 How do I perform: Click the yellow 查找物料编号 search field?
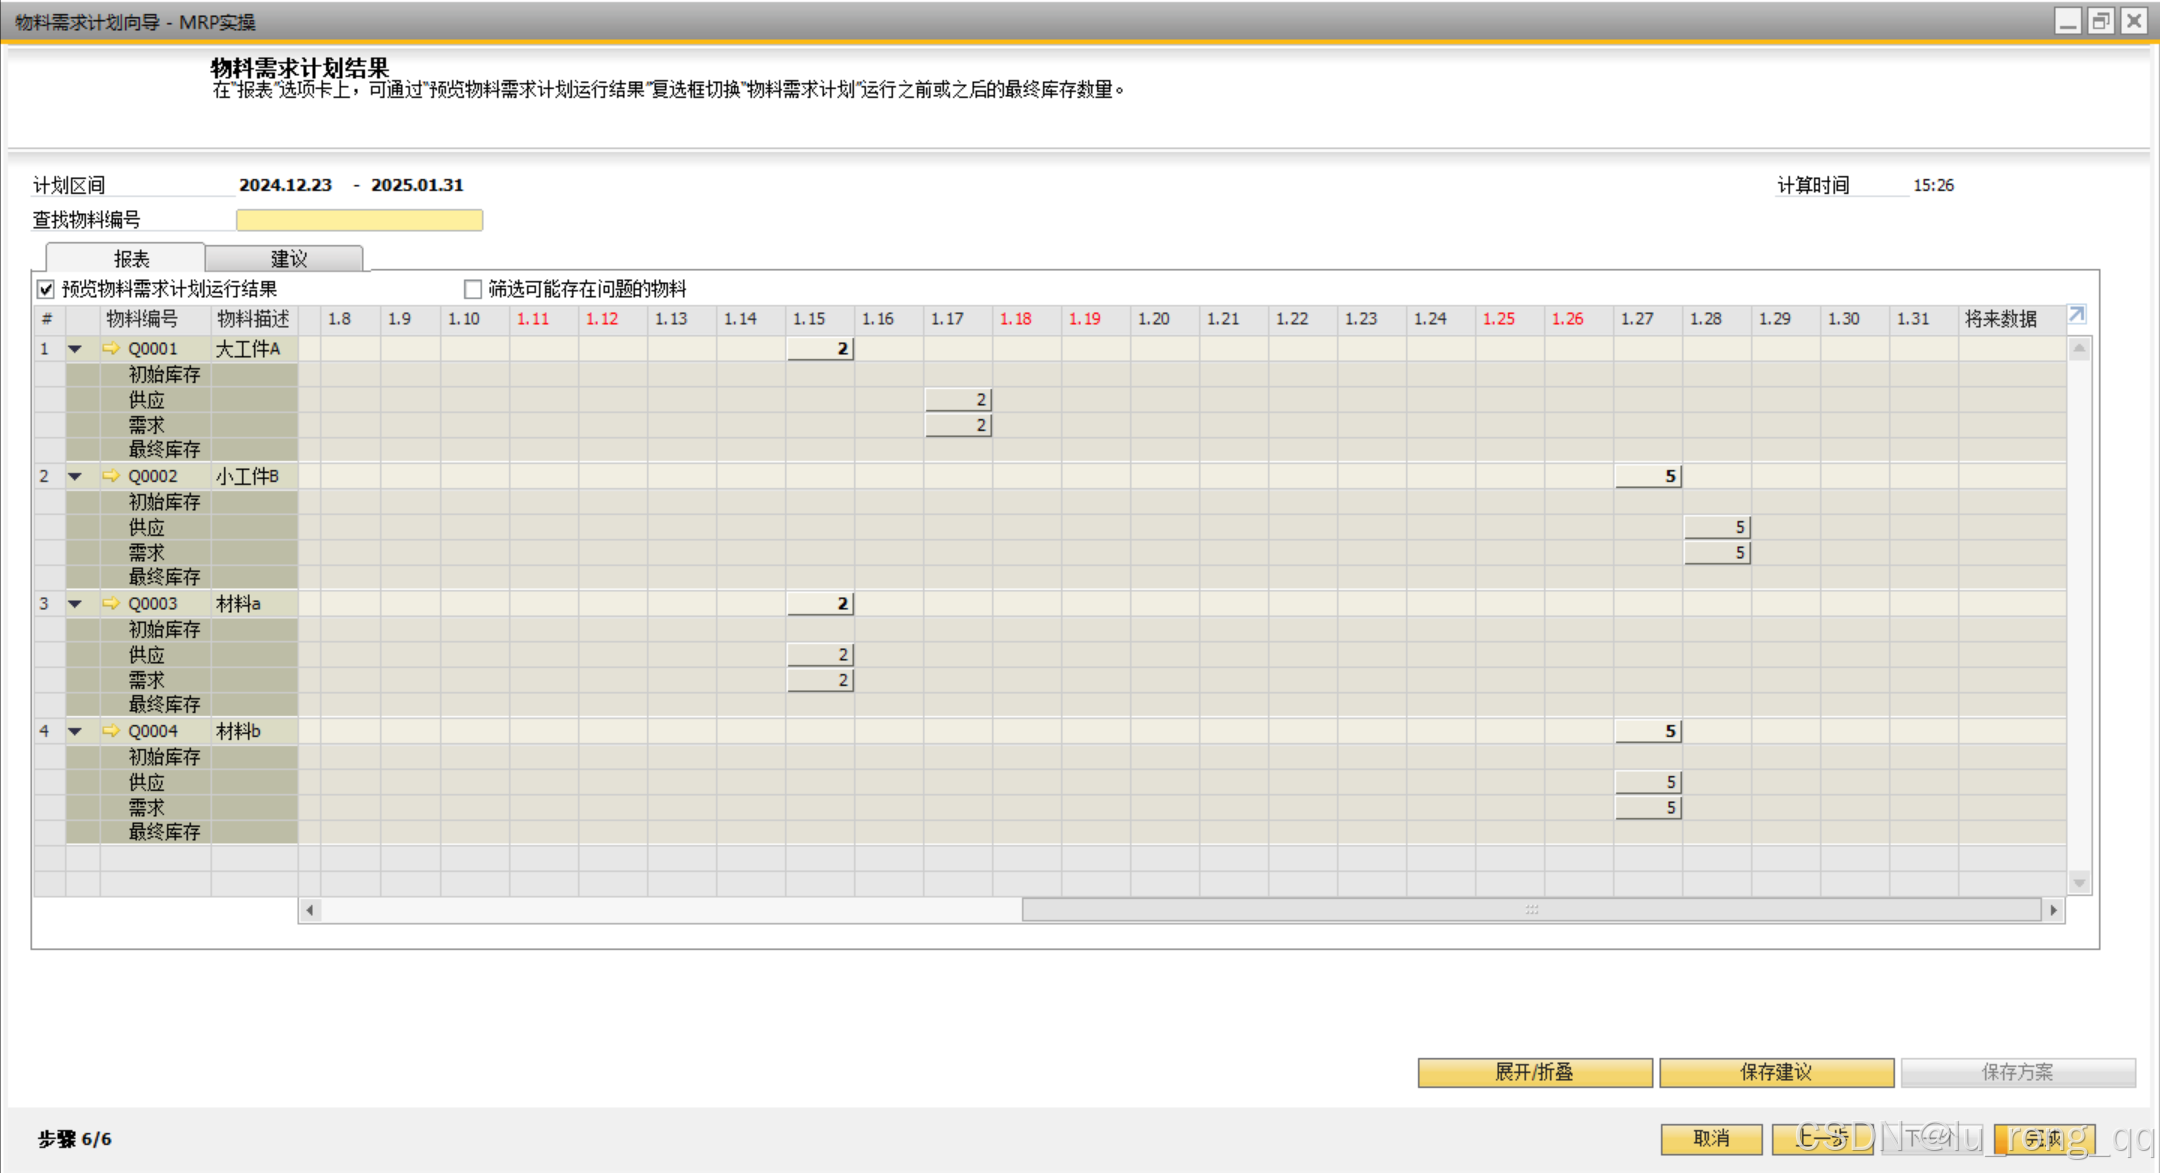point(359,220)
